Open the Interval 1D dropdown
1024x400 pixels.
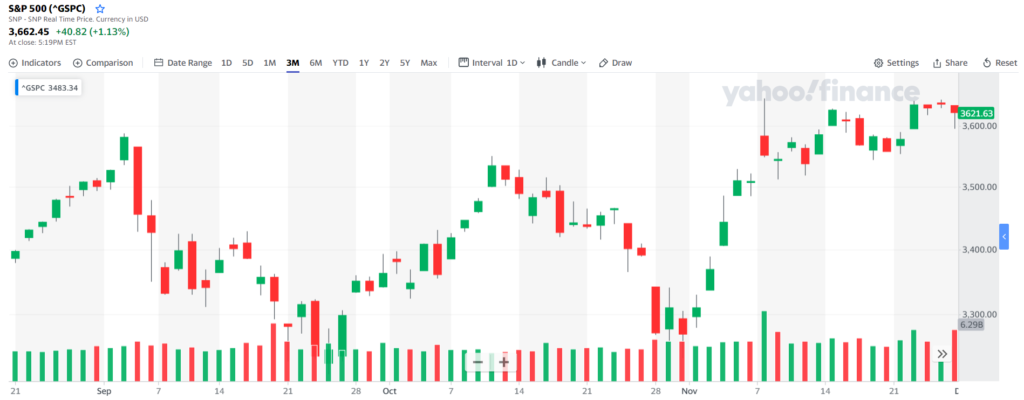(x=492, y=63)
